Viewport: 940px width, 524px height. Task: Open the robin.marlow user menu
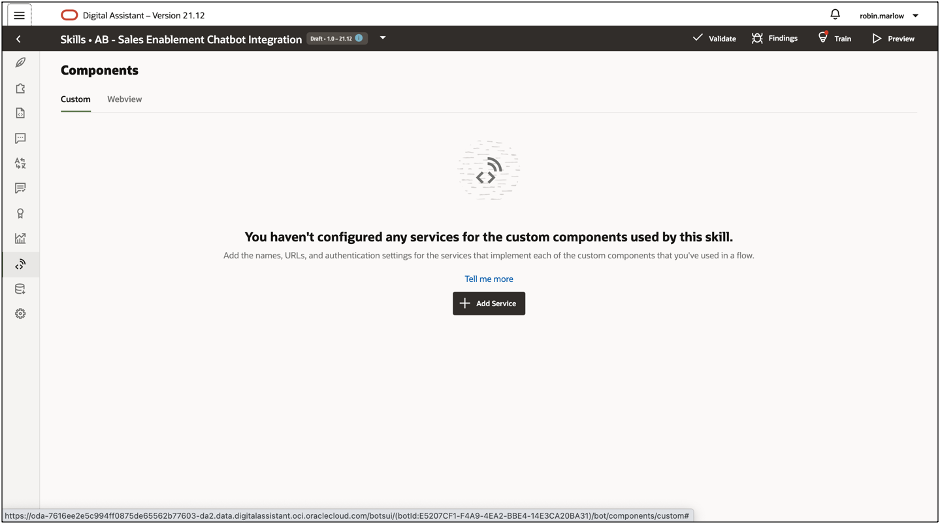pos(889,16)
